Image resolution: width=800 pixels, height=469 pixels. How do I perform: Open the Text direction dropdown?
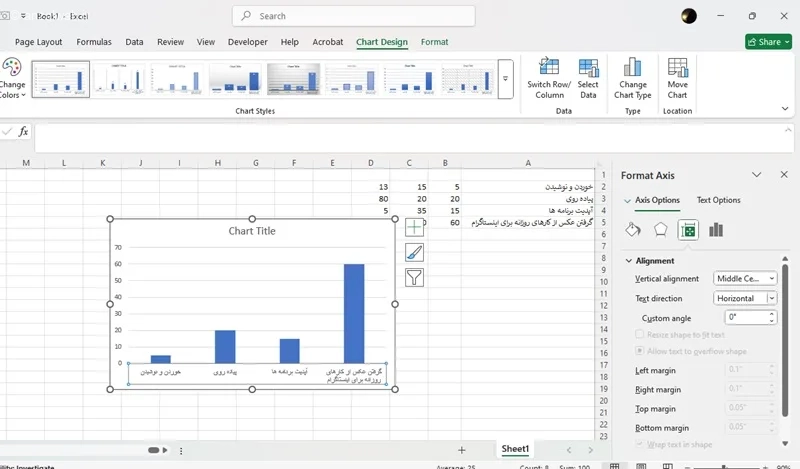(x=745, y=298)
